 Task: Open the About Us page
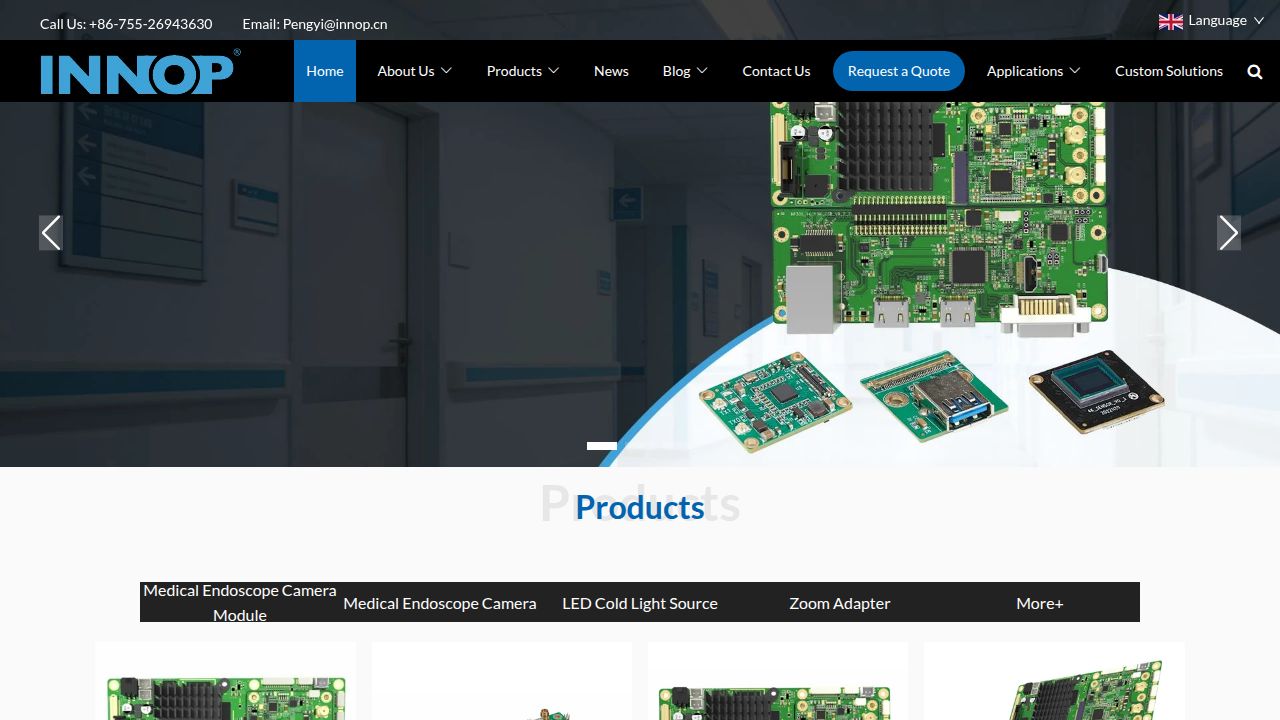pos(406,71)
